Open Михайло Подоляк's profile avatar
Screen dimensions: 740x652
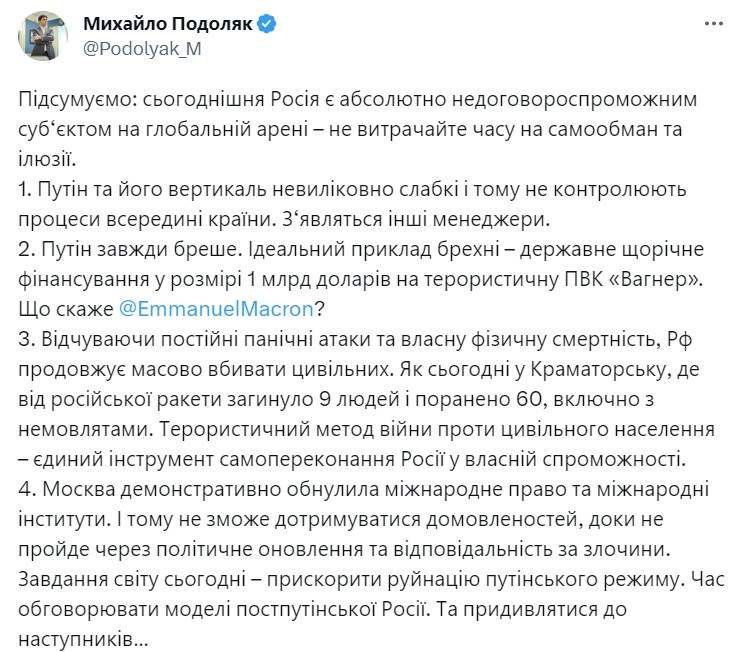42,36
